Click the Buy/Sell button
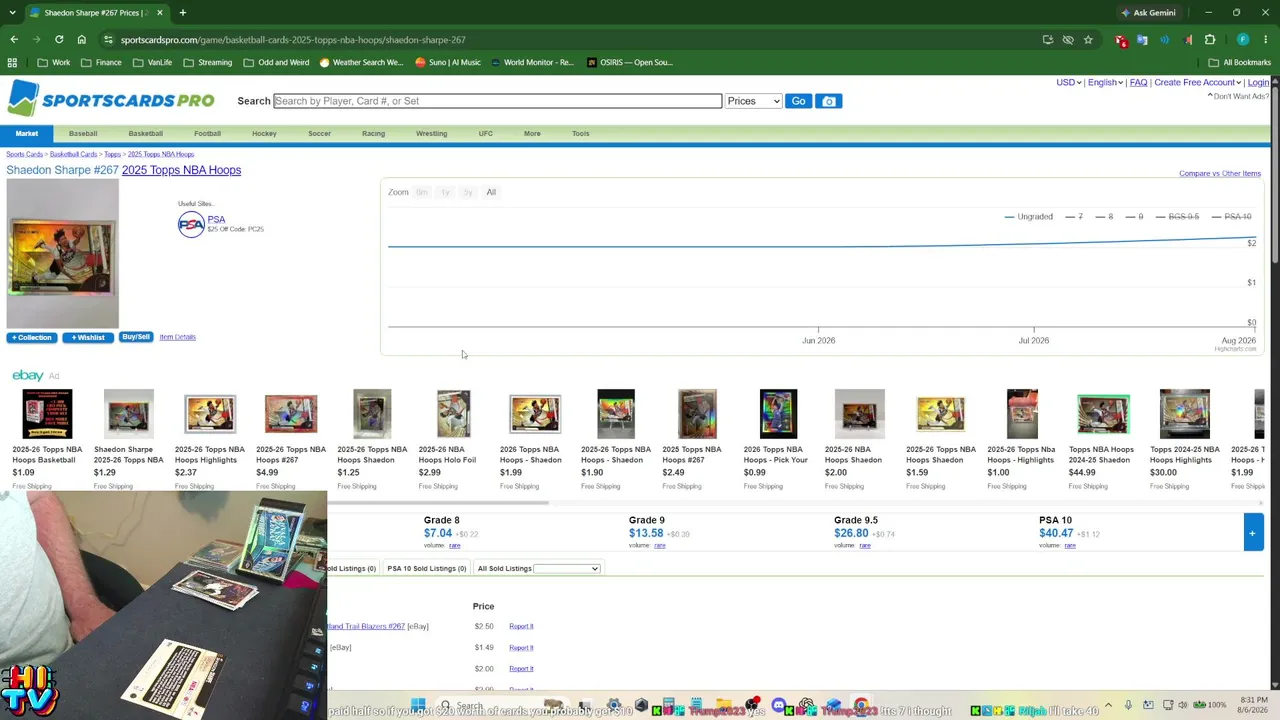The height and width of the screenshot is (720, 1280). 135,337
